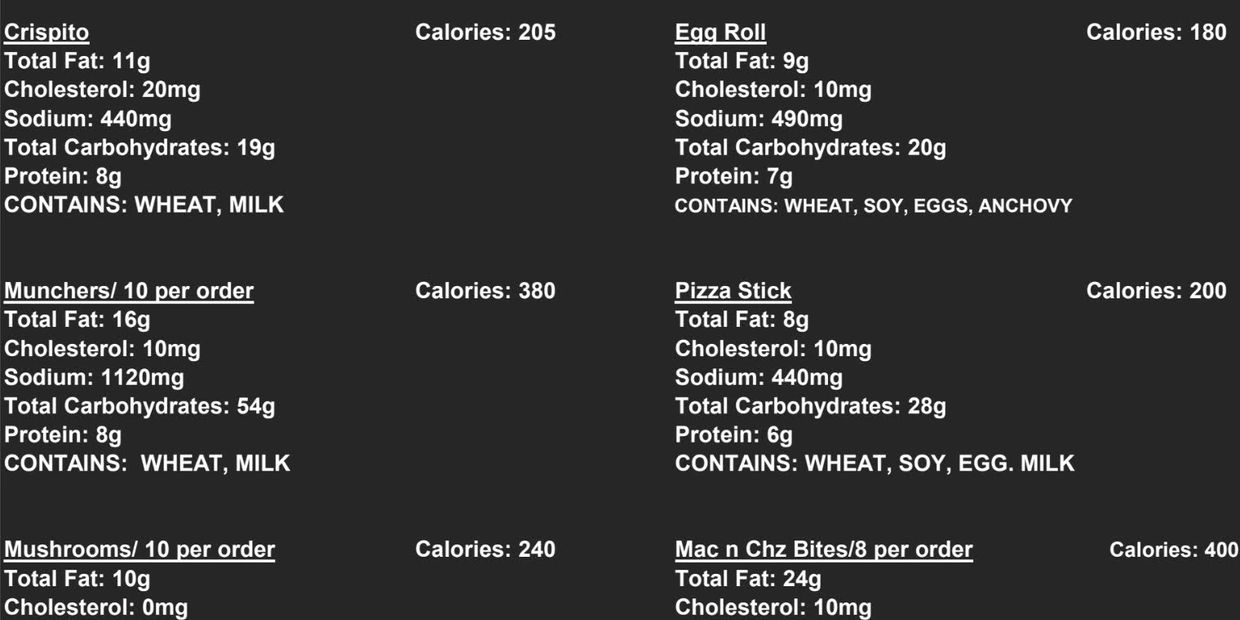Click the Sodium: 490mg line
Screen dimensions: 1240x620
click(758, 119)
